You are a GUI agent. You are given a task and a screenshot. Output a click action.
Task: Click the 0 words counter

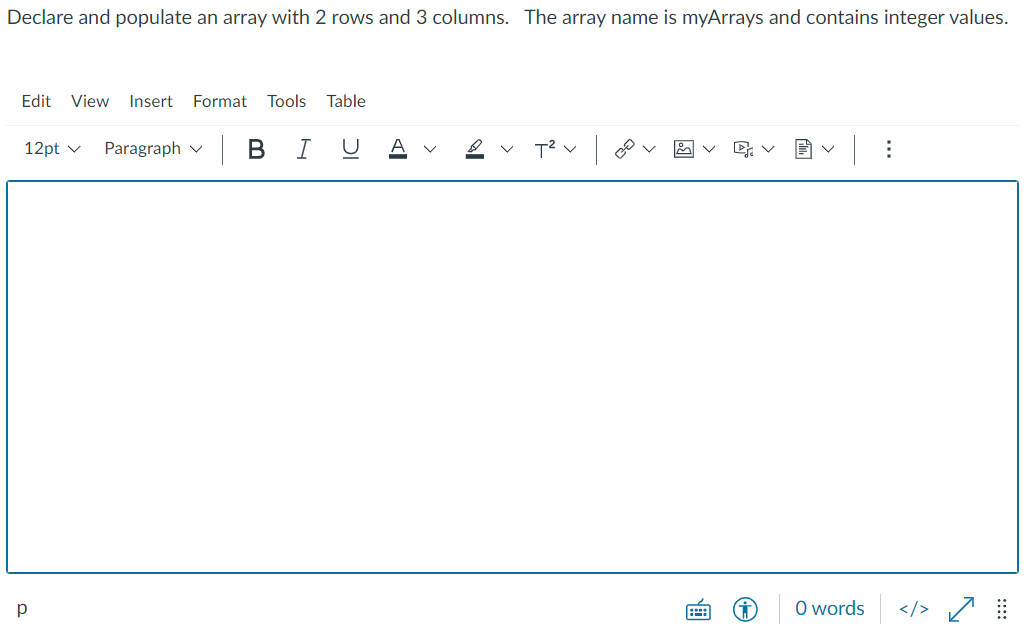(x=829, y=608)
